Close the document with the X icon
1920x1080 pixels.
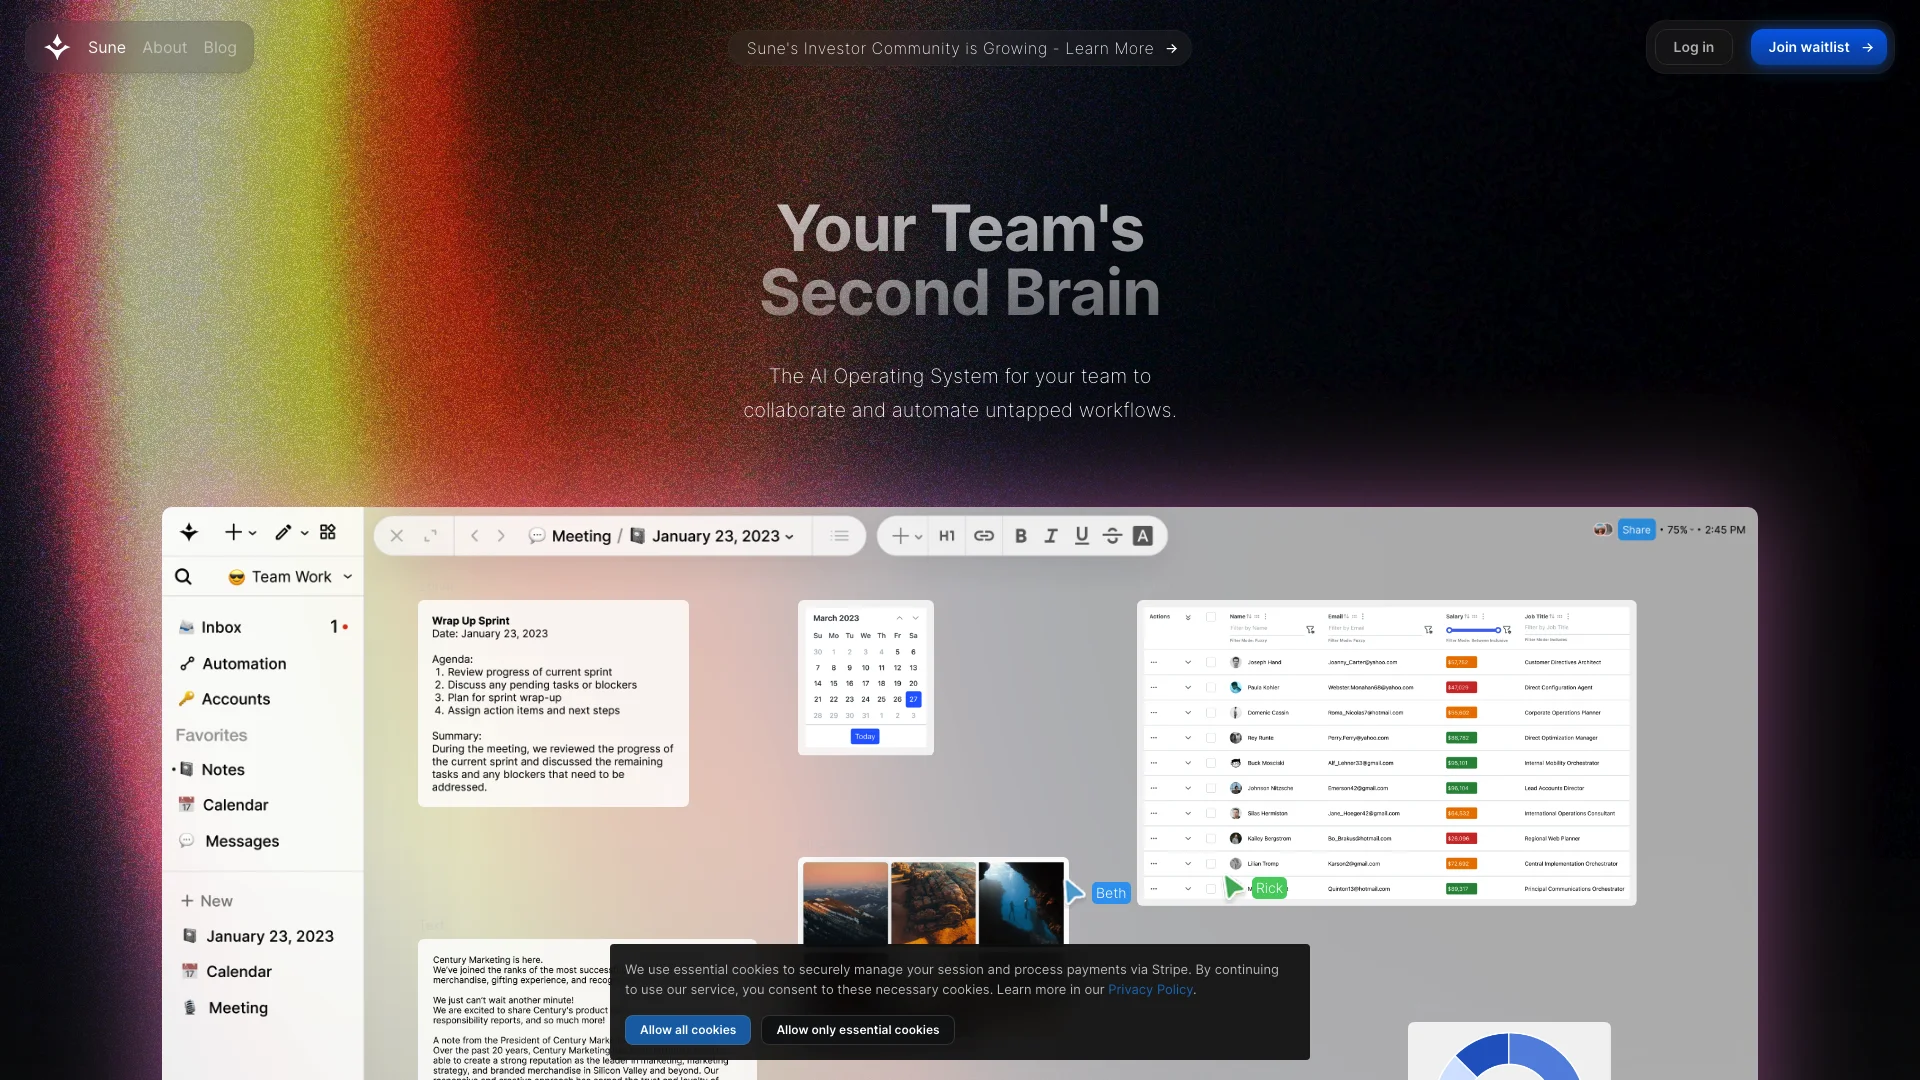tap(397, 536)
